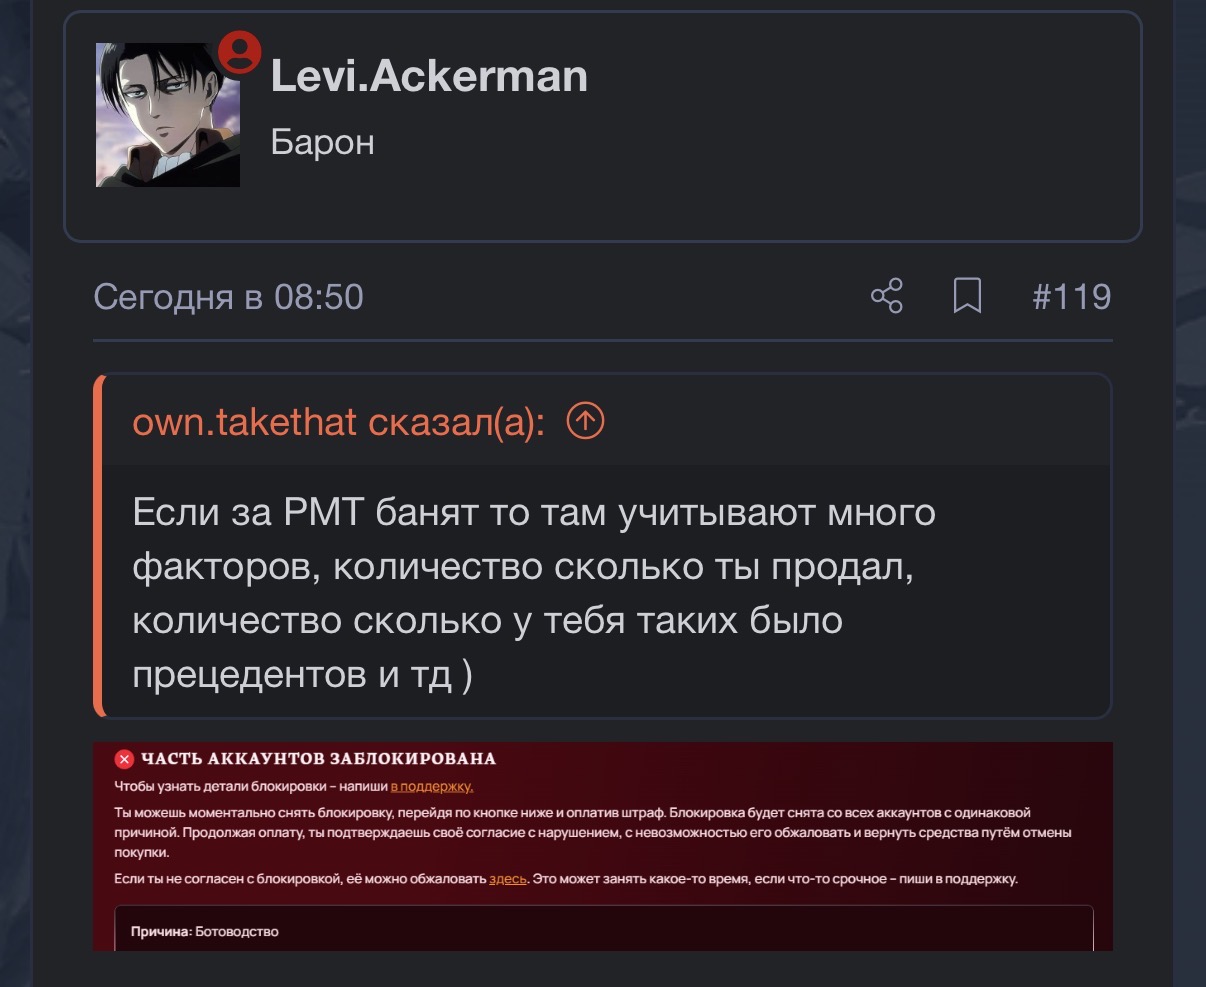Click the timestamp Сегодня в 08:50
Viewport: 1206px width, 987px height.
pyautogui.click(x=228, y=297)
